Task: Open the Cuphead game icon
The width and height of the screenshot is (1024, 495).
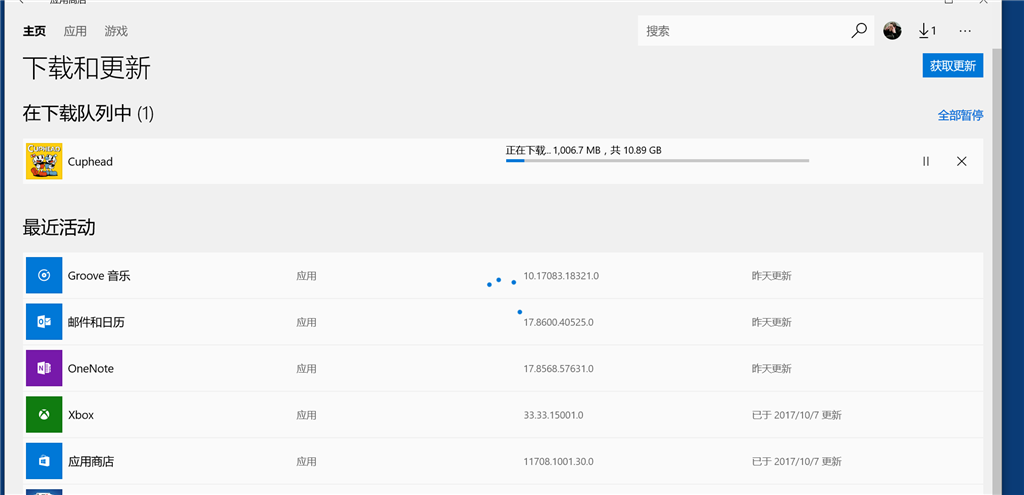Action: click(44, 161)
